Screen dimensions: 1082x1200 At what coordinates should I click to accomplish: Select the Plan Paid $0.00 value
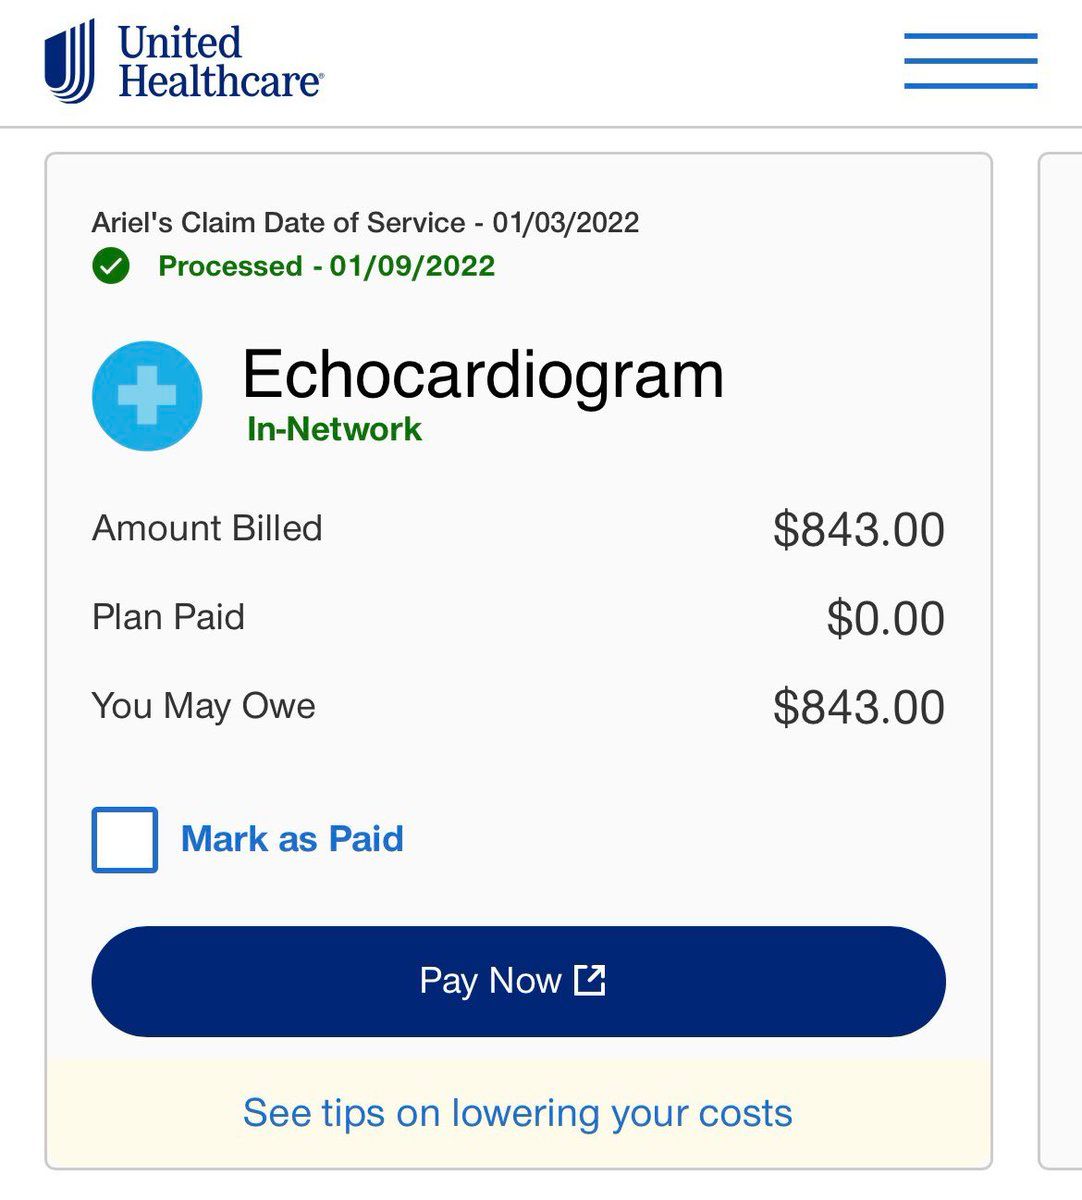[885, 618]
